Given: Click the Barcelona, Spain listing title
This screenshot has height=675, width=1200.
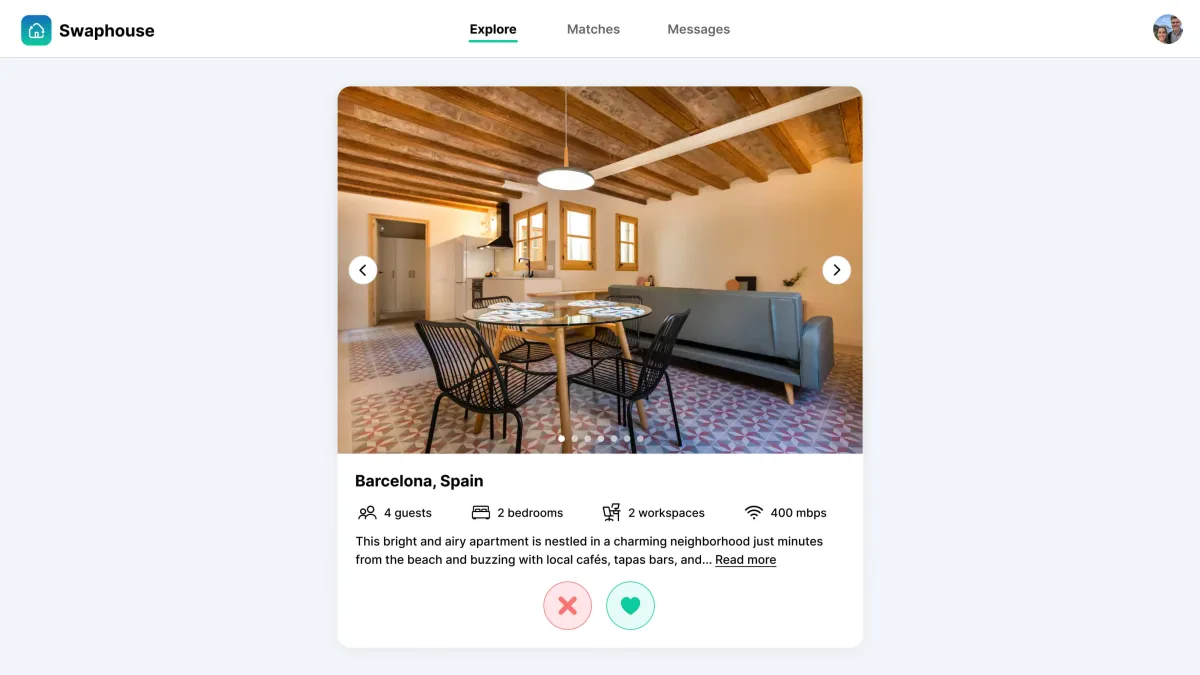Looking at the screenshot, I should [419, 481].
